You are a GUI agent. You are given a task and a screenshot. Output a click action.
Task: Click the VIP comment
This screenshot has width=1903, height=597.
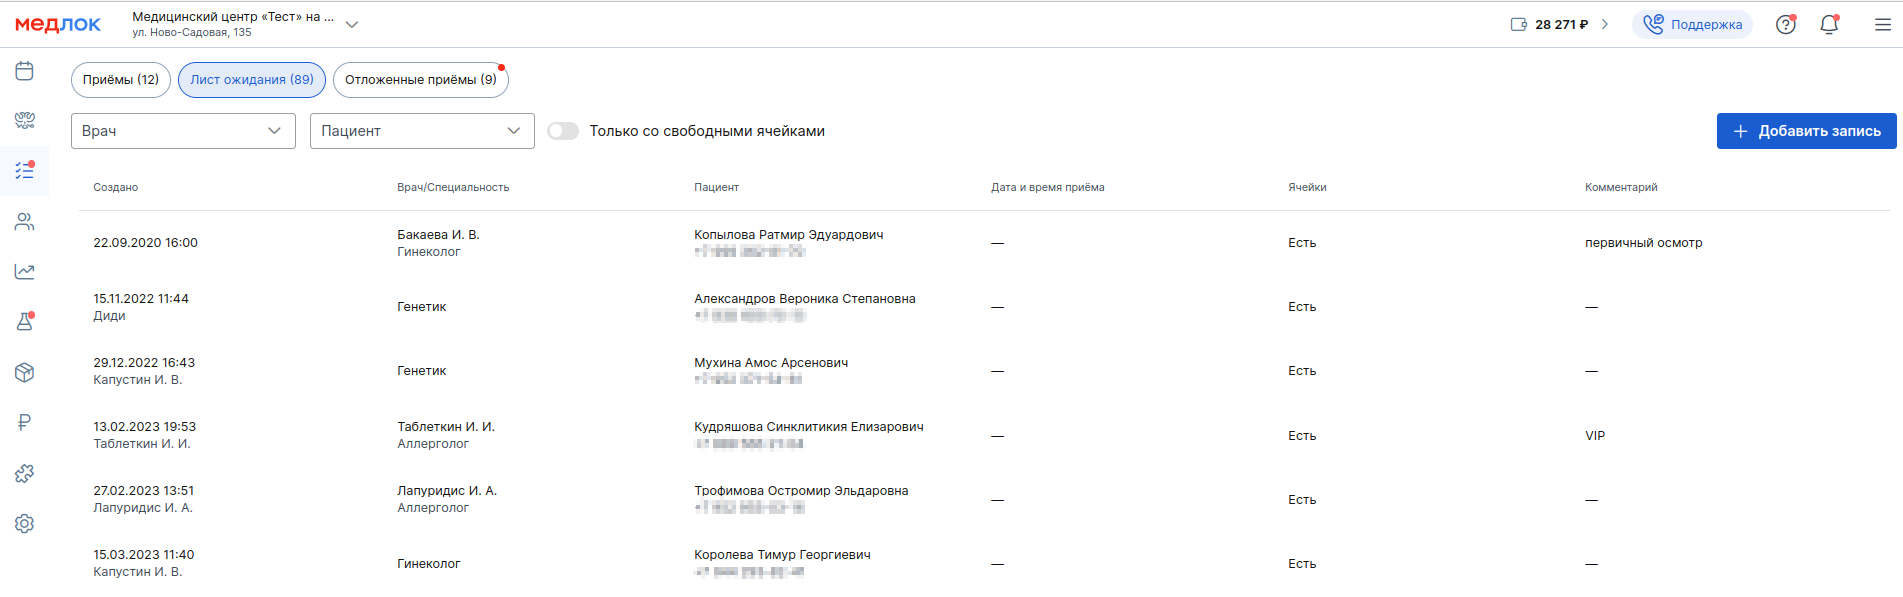point(1595,436)
